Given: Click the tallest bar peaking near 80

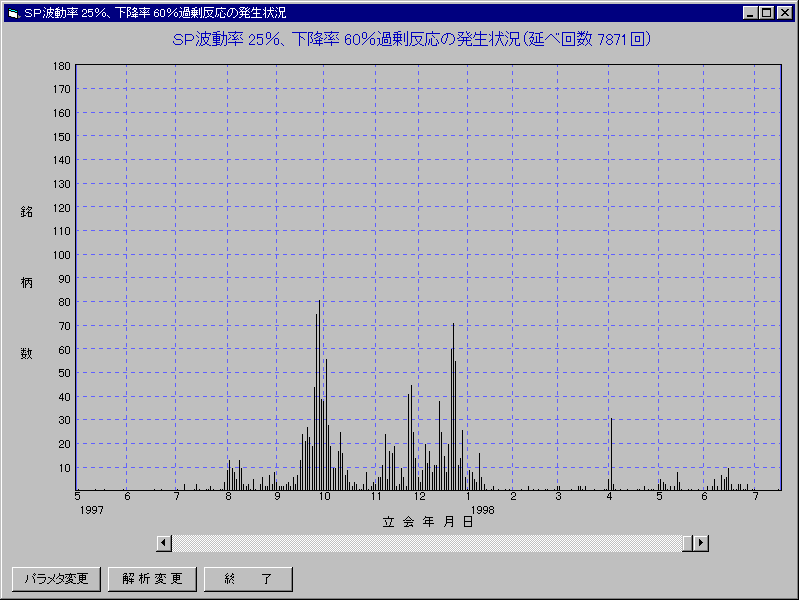Looking at the screenshot, I should point(319,400).
